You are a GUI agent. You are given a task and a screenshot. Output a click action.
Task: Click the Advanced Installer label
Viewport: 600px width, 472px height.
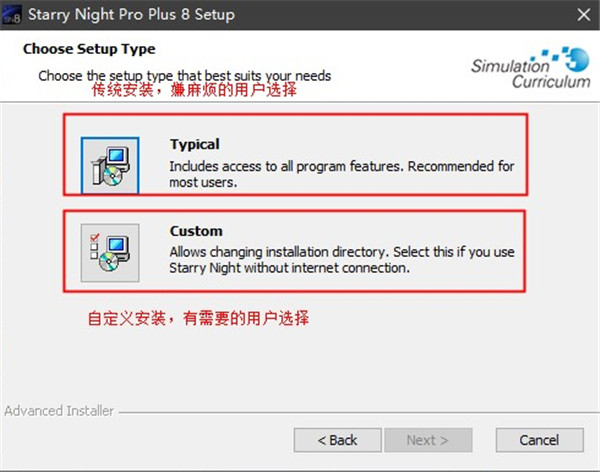59,411
